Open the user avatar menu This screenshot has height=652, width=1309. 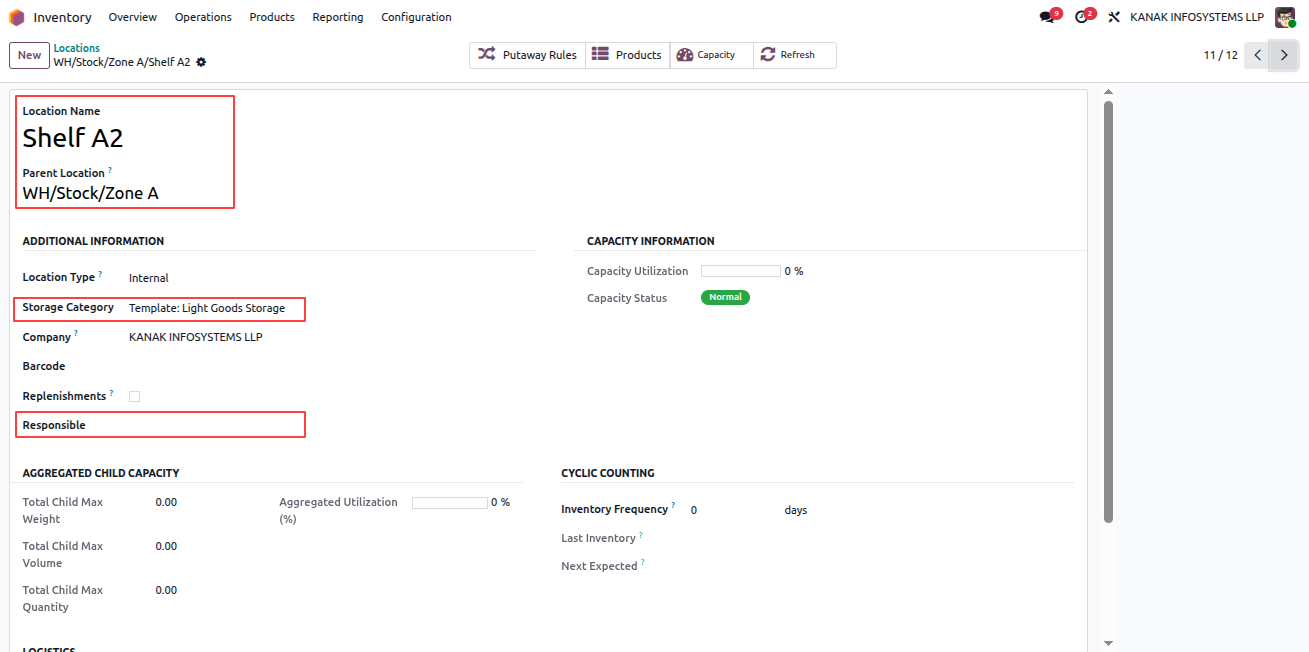click(1285, 17)
